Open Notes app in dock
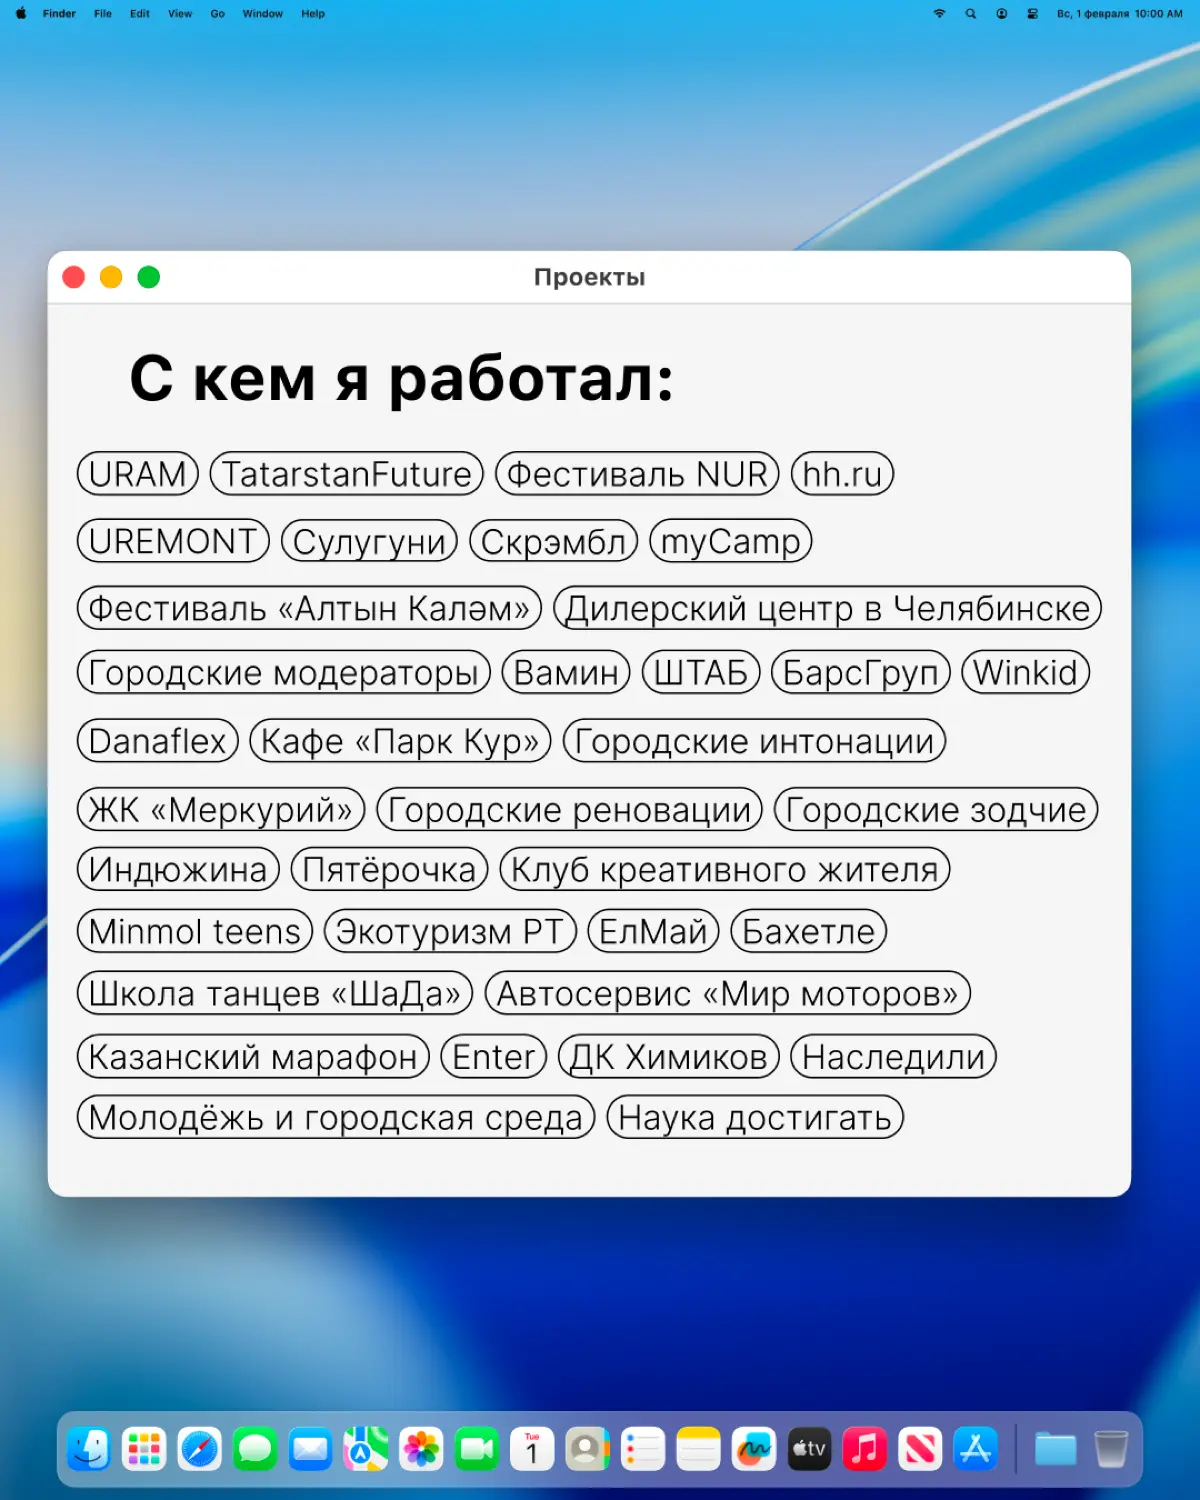Screen dimensions: 1200x1500 pyautogui.click(x=699, y=1449)
